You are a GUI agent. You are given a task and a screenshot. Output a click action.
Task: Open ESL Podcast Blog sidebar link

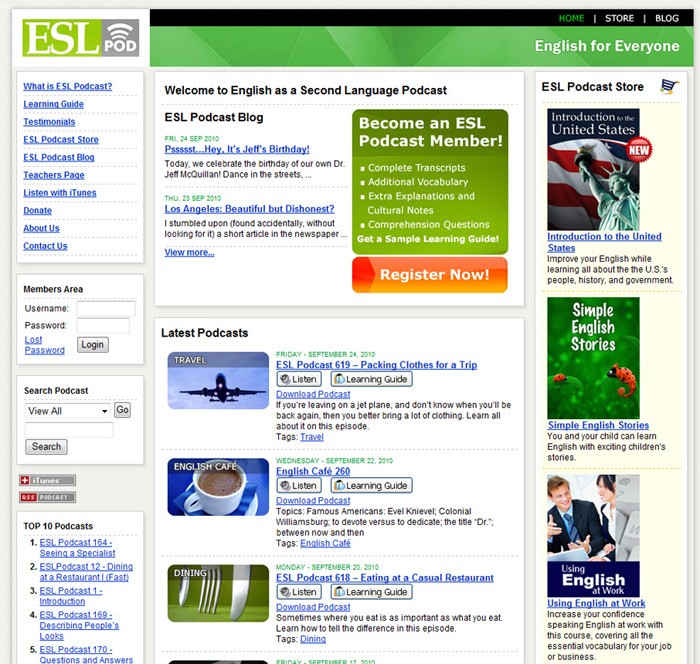click(58, 157)
